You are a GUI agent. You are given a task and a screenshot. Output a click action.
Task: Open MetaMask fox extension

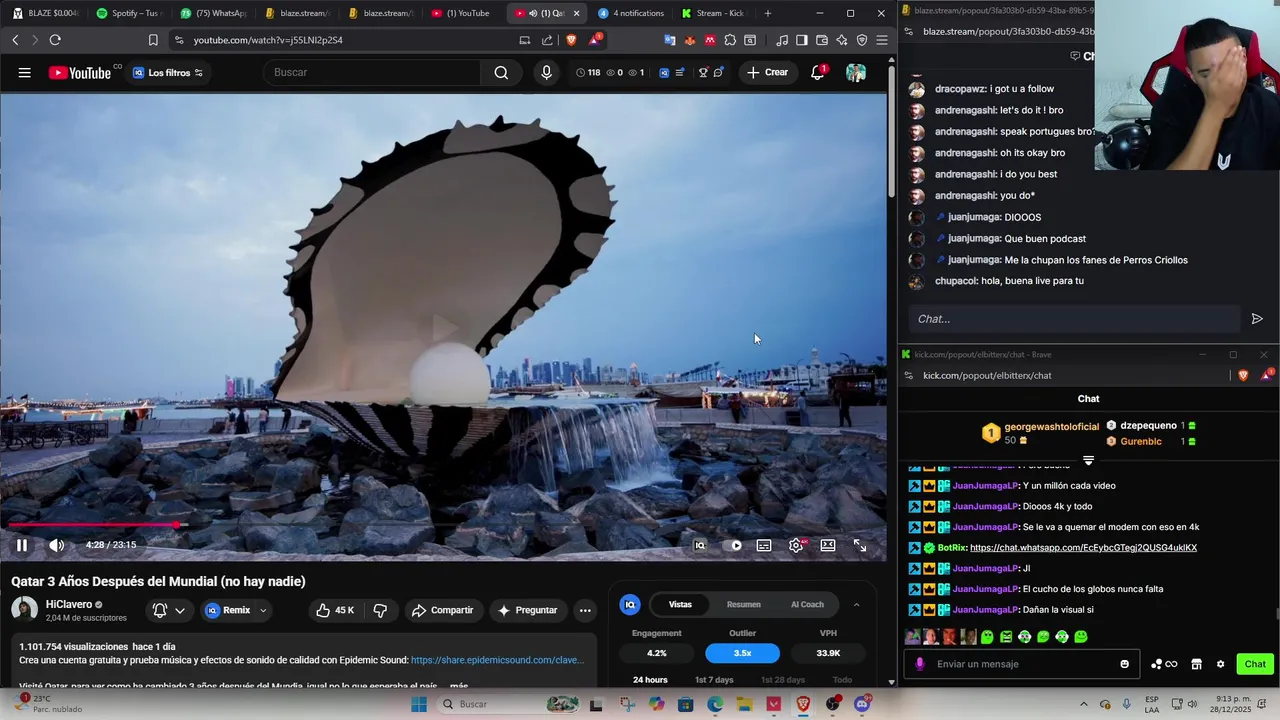pyautogui.click(x=690, y=40)
